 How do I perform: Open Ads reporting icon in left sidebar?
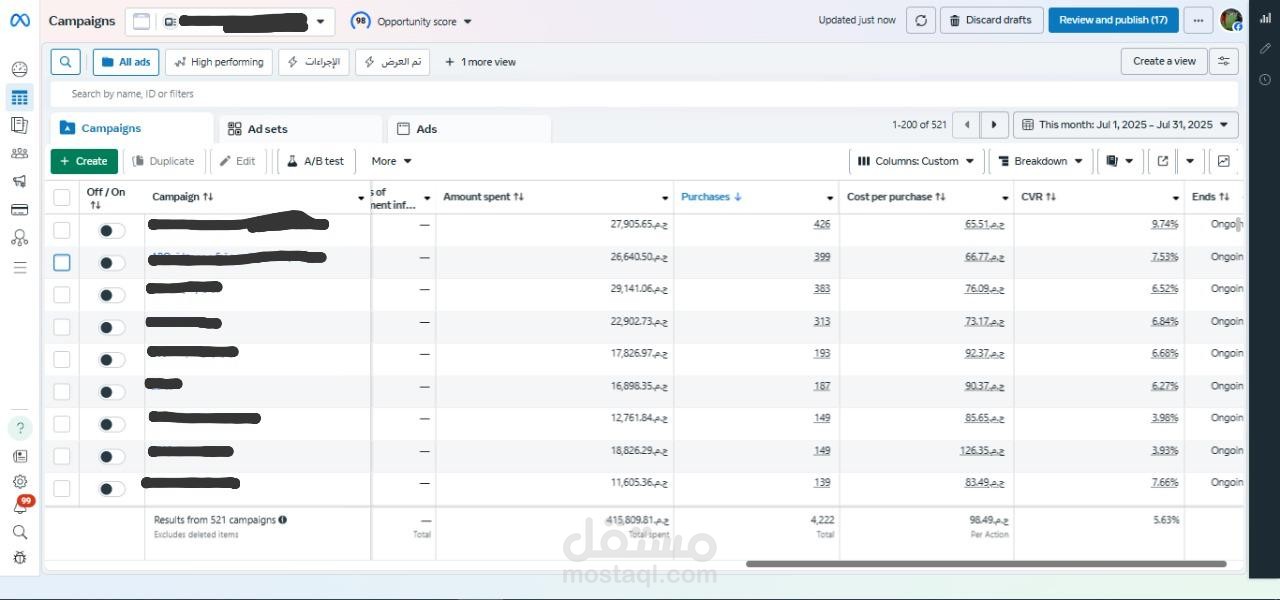[x=19, y=125]
